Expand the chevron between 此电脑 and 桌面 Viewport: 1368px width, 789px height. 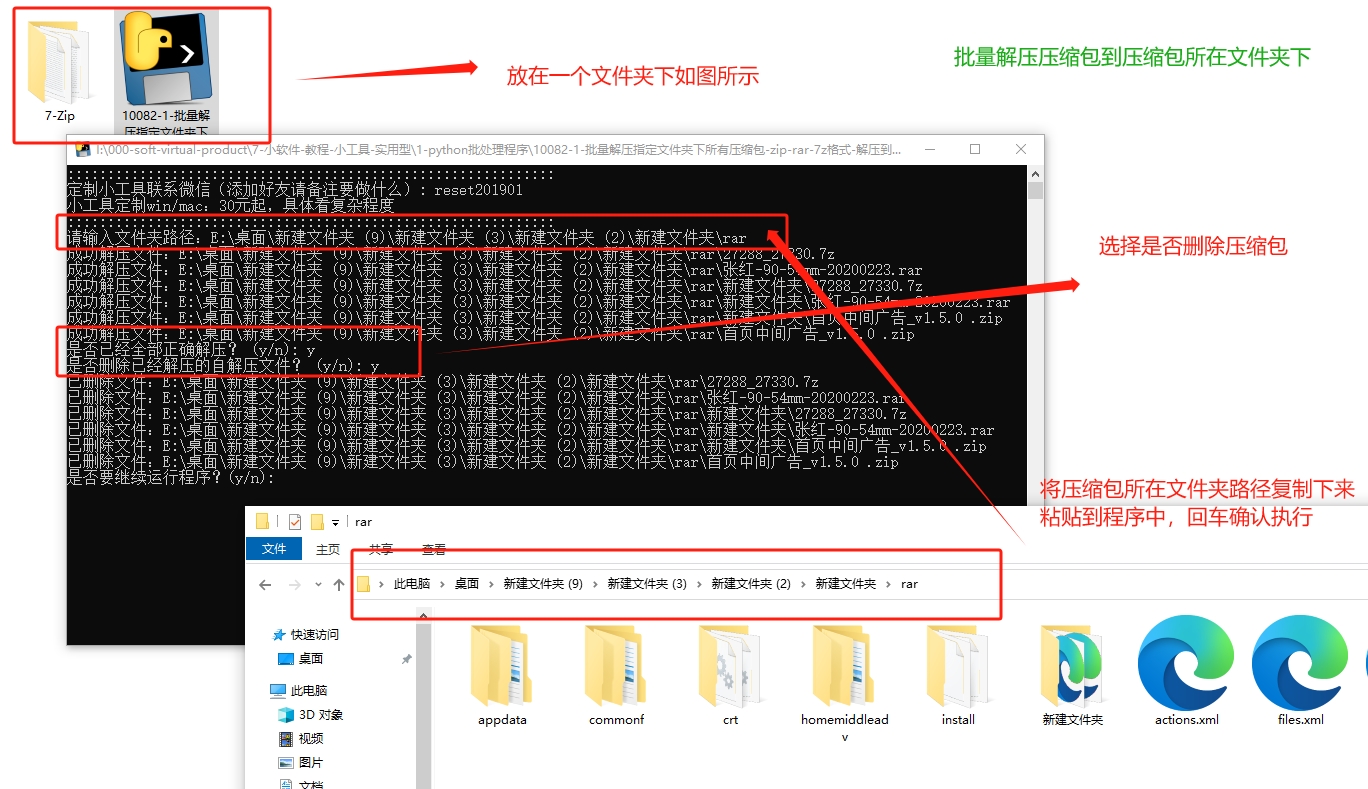click(442, 584)
